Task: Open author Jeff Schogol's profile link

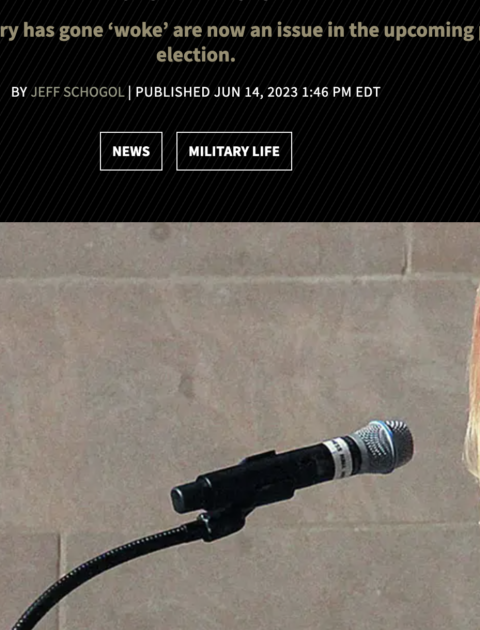Action: point(78,92)
